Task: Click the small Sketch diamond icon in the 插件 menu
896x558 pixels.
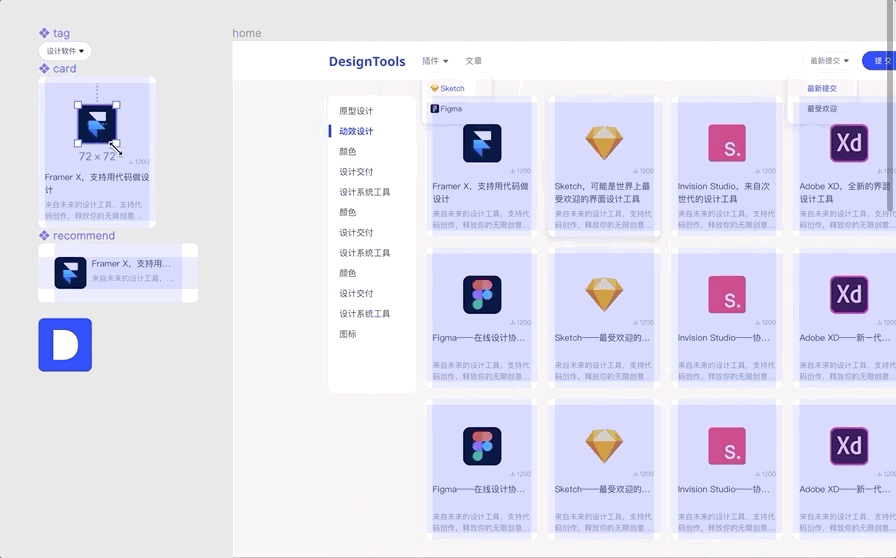Action: pyautogui.click(x=434, y=88)
